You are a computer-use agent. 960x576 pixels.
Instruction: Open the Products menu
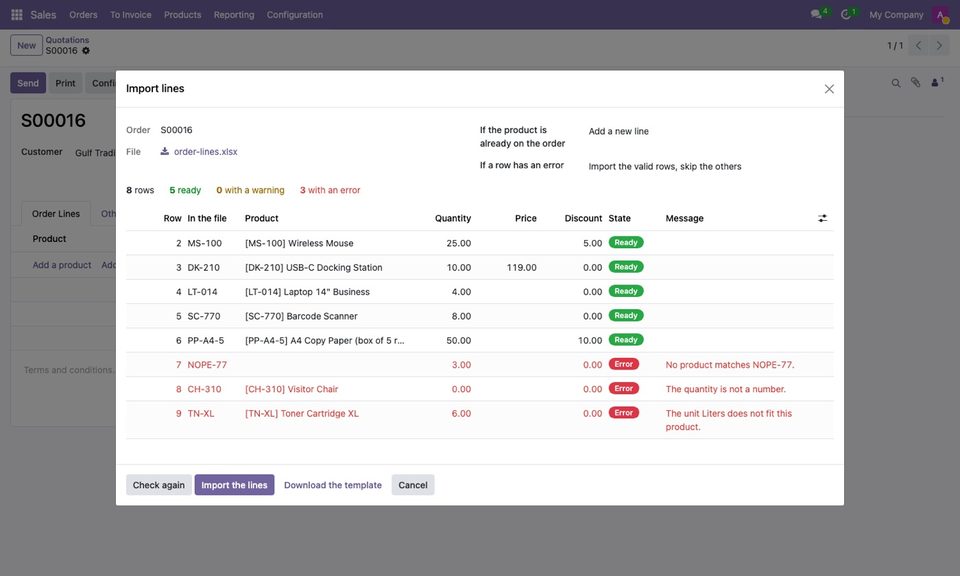[182, 15]
